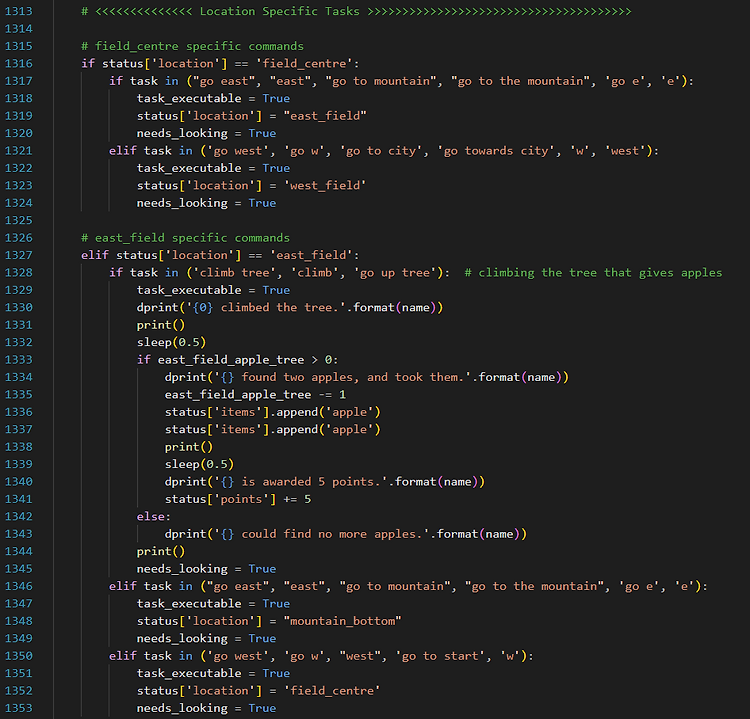Screen dimensions: 750x719
Task: Click sleep(0.5) on line 1339
Action: (x=199, y=464)
